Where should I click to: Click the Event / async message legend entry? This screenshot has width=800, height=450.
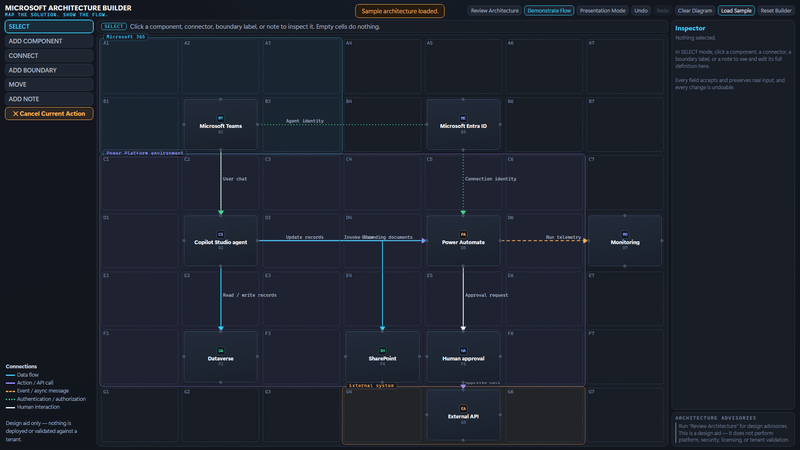coord(37,391)
